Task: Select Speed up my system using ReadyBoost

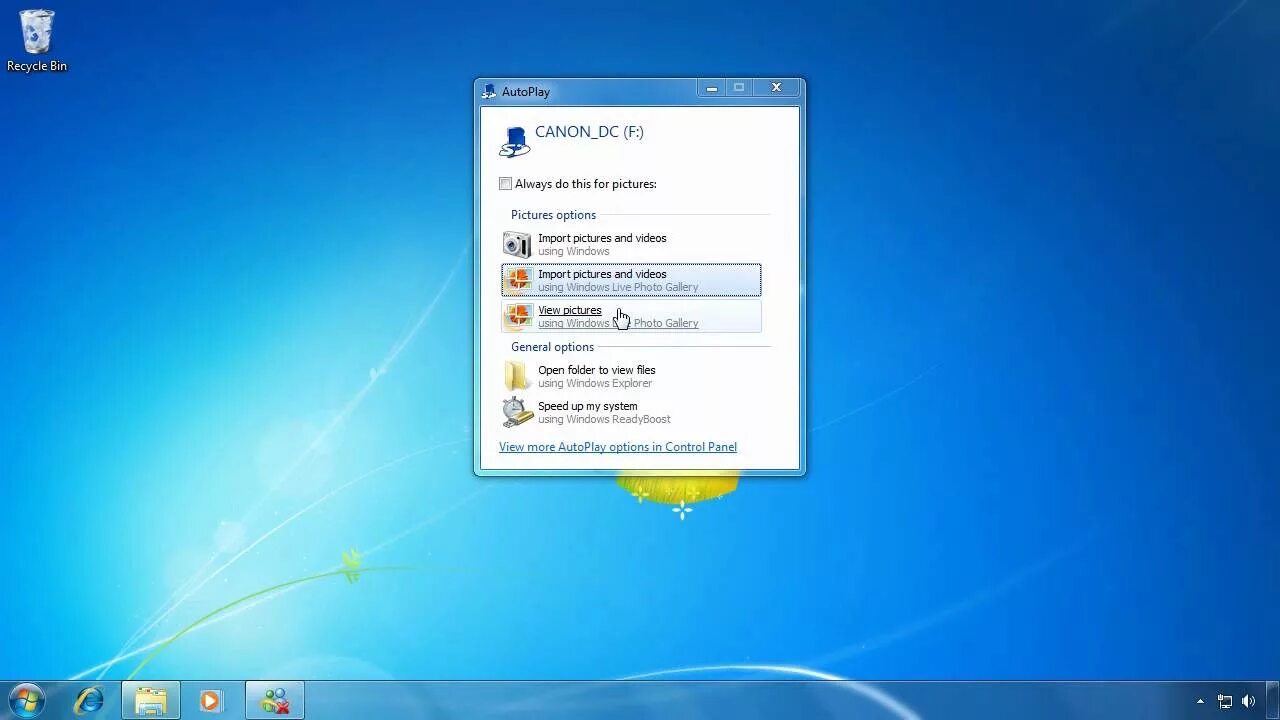Action: [x=631, y=412]
